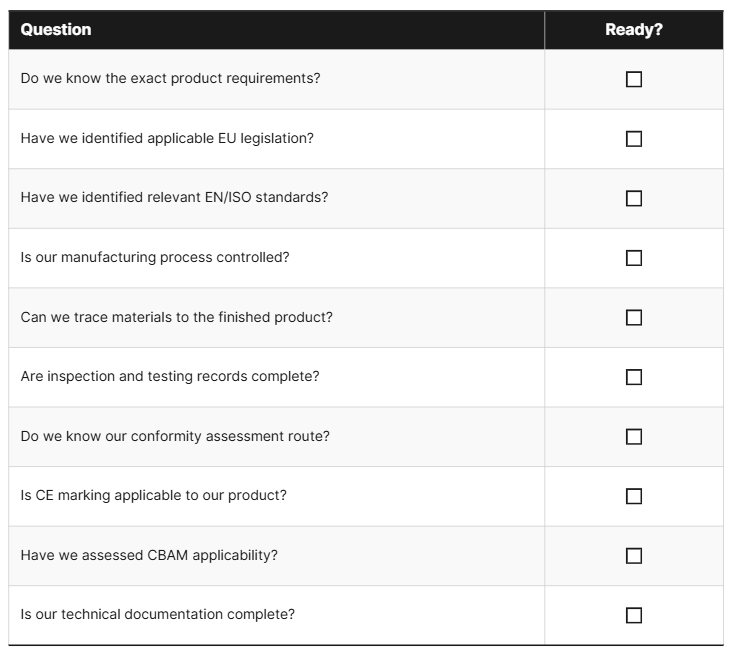733x650 pixels.
Task: Select the 'Is our technical documentation complete?' text
Action: pos(158,614)
